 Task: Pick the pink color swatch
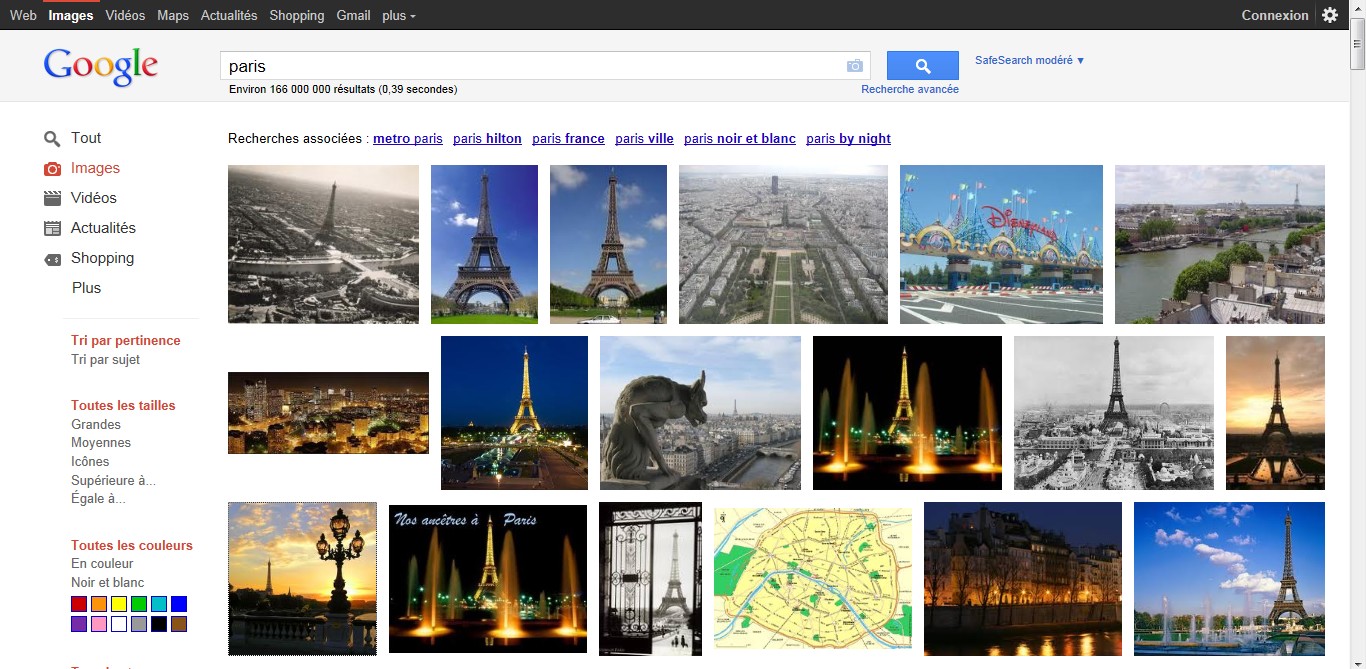(99, 624)
